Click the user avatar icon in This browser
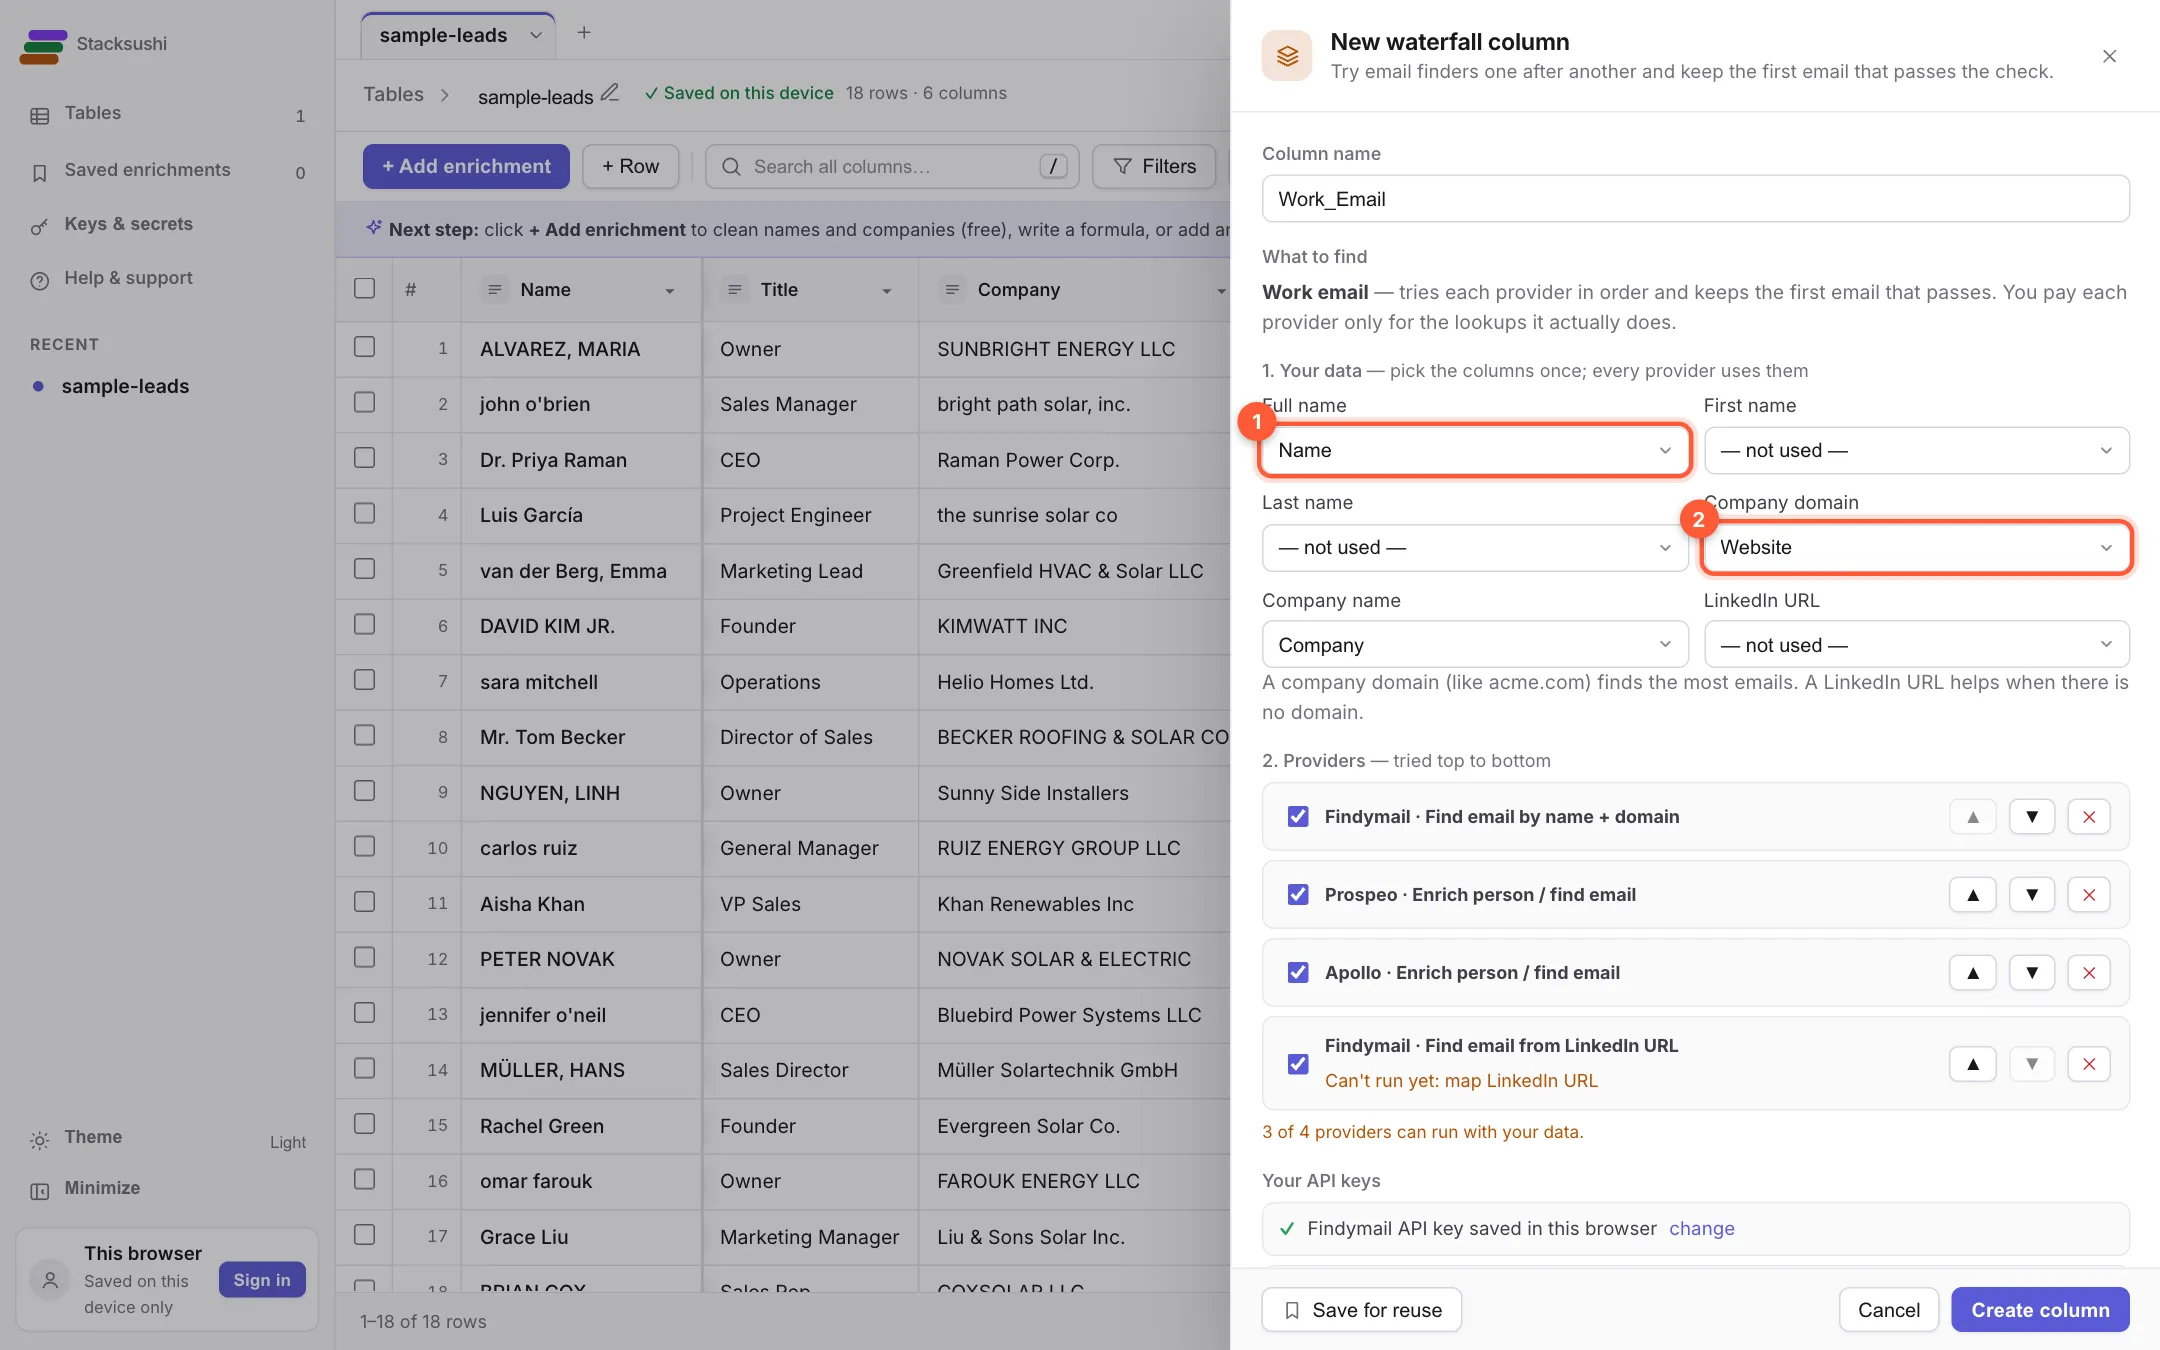2160x1350 pixels. click(50, 1280)
